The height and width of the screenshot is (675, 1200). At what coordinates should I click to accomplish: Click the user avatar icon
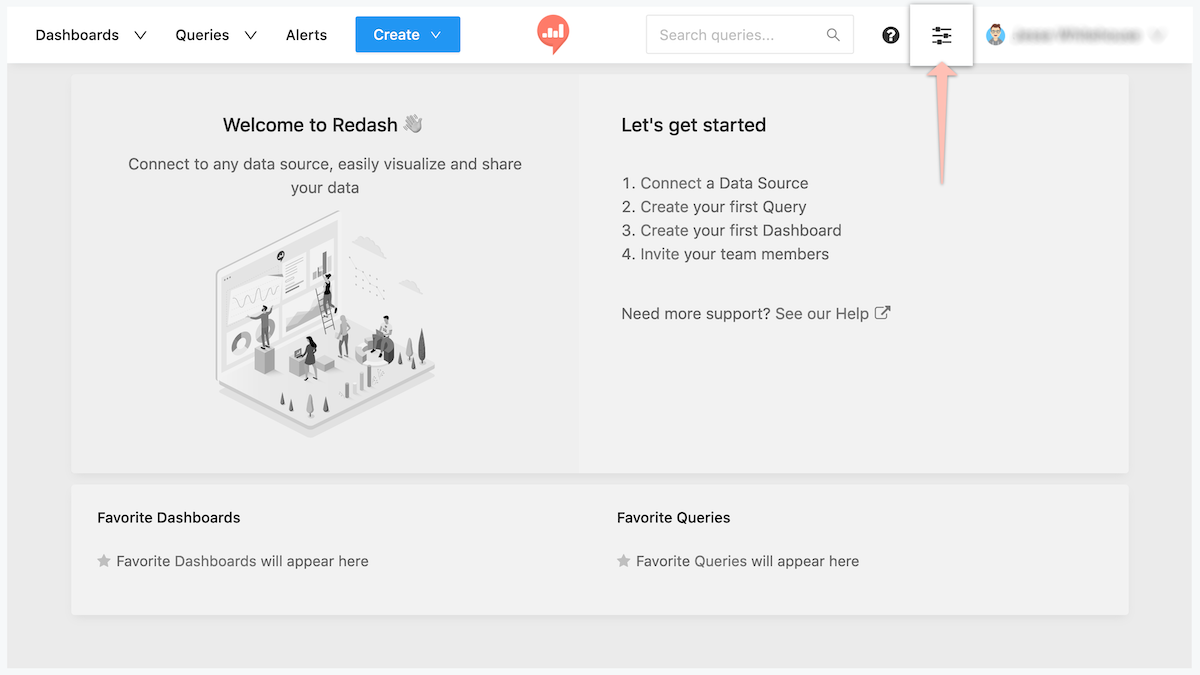click(x=995, y=35)
